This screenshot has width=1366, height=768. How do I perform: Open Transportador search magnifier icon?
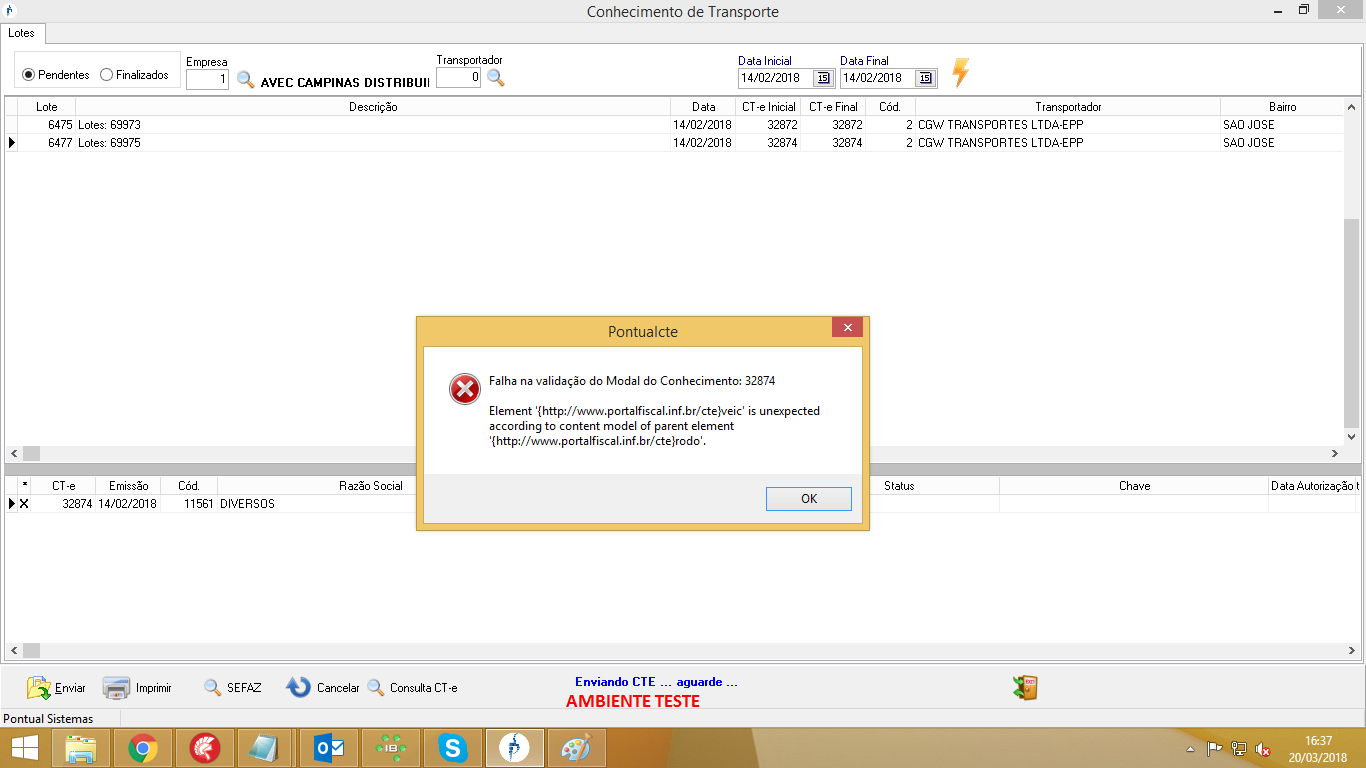click(x=496, y=77)
